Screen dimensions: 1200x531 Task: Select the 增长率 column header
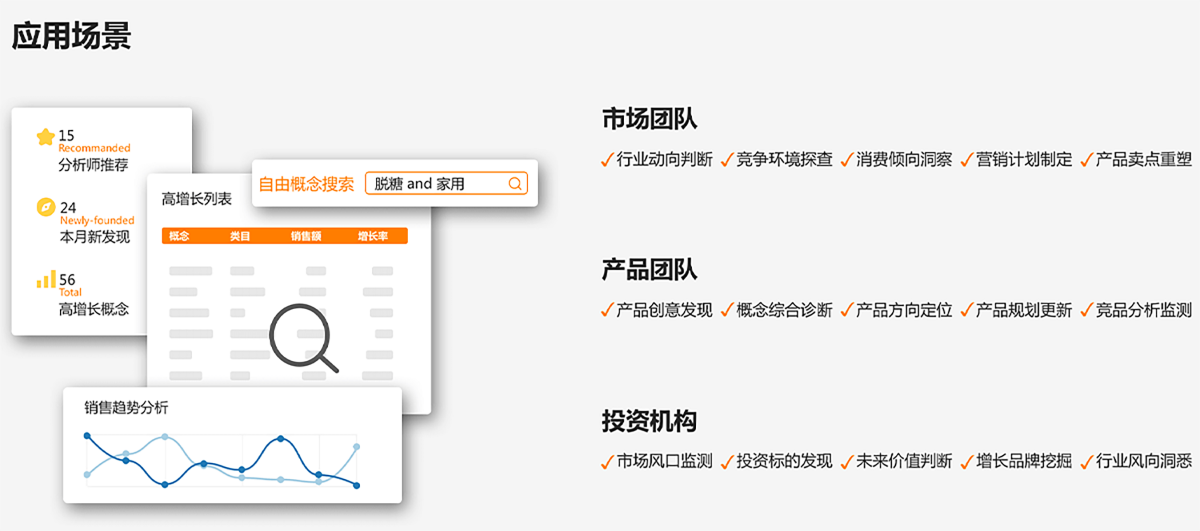point(373,237)
